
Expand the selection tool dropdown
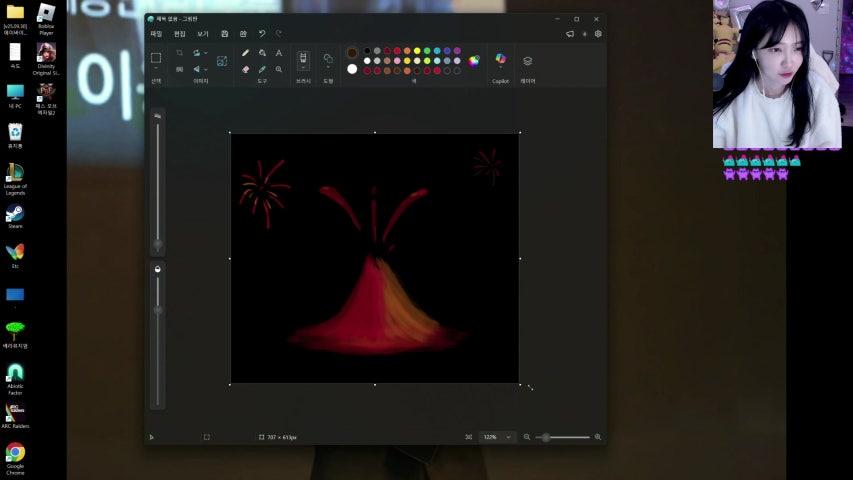(156, 69)
